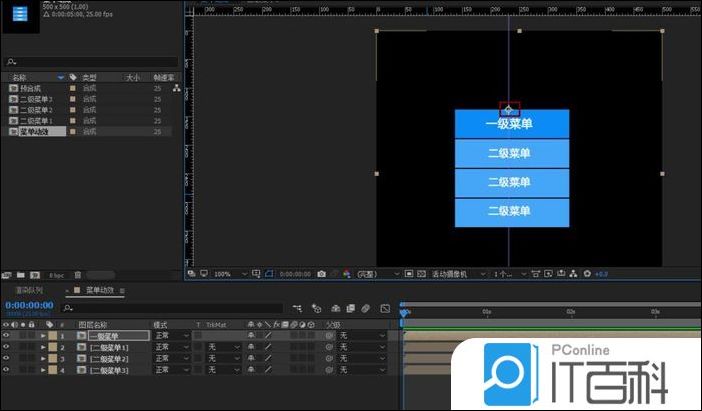The width and height of the screenshot is (702, 411).
Task: Click the tan label color swatch of layer 1
Action: 53,336
